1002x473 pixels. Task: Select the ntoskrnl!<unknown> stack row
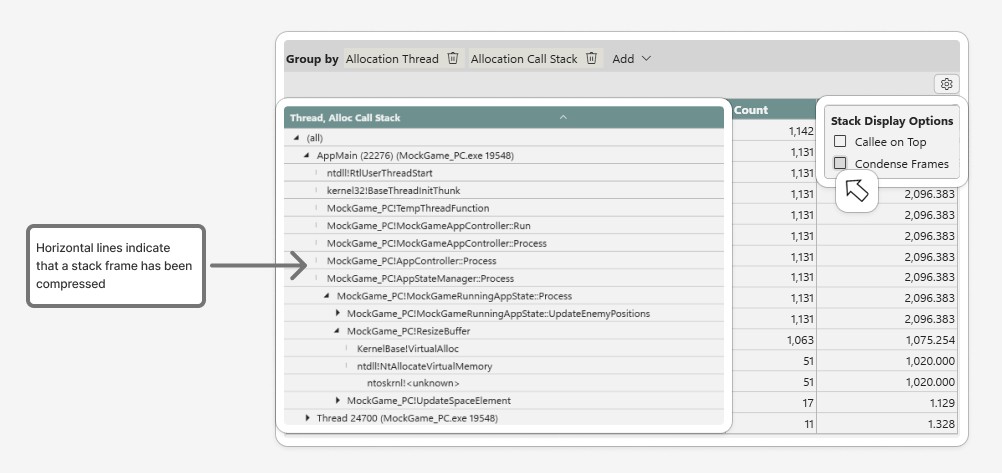coord(413,383)
